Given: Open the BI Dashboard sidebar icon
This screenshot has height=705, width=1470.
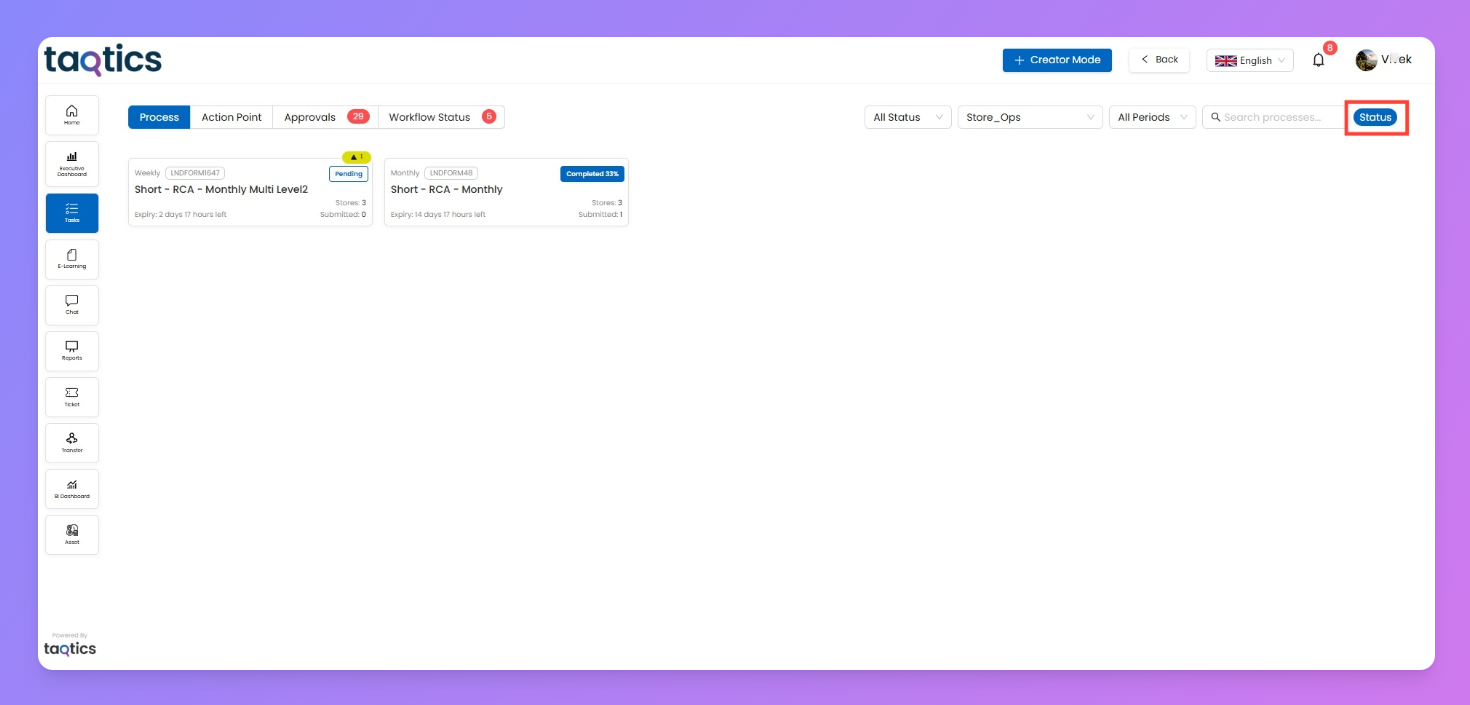Looking at the screenshot, I should pos(72,489).
